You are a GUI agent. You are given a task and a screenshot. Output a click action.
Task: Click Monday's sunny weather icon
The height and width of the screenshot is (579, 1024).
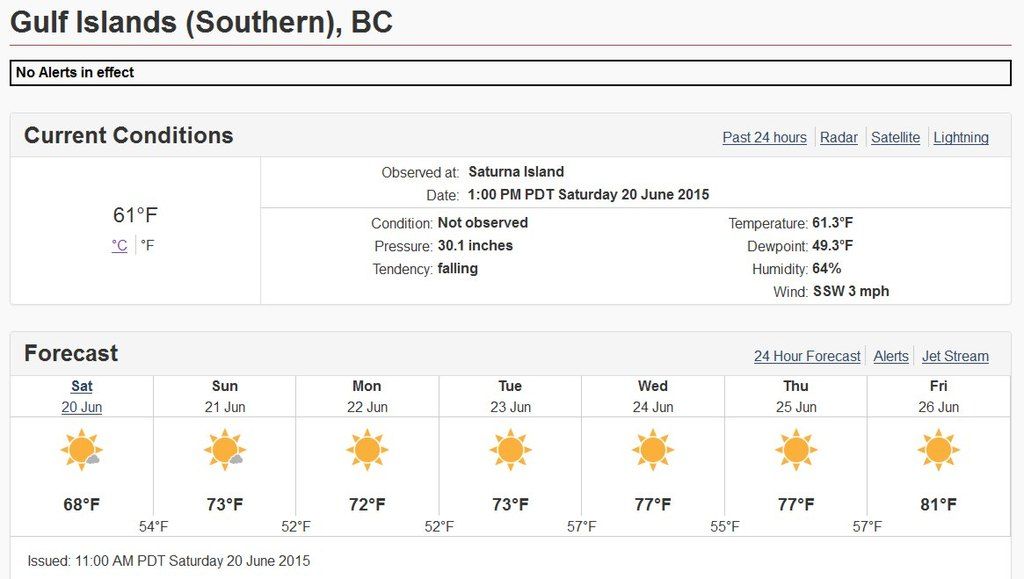point(367,450)
